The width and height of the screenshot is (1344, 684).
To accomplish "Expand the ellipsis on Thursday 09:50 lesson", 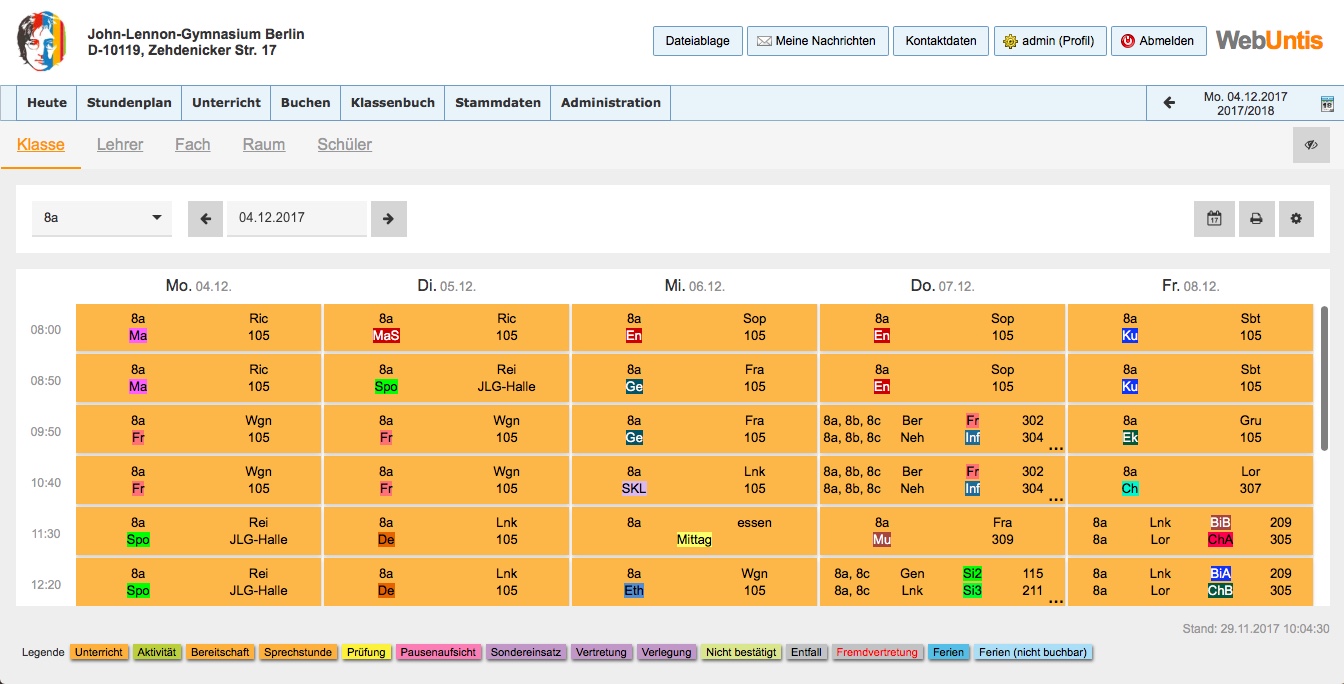I will tap(1055, 447).
